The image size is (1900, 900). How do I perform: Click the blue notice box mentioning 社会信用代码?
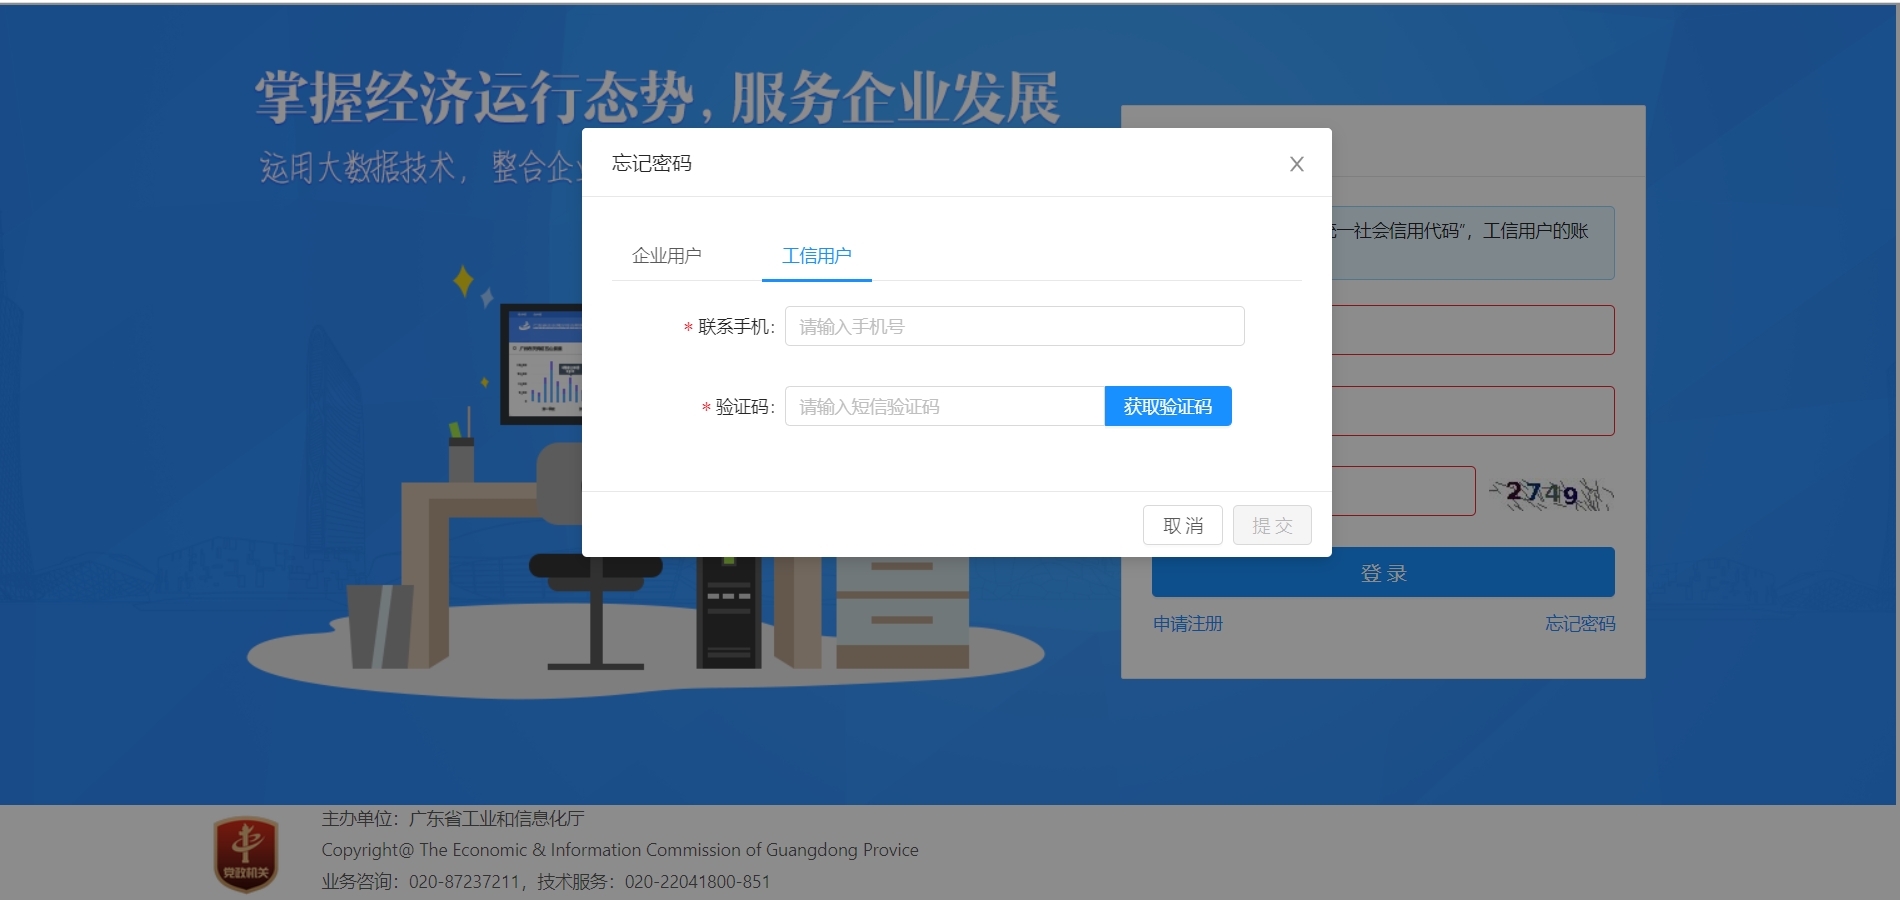[1473, 243]
